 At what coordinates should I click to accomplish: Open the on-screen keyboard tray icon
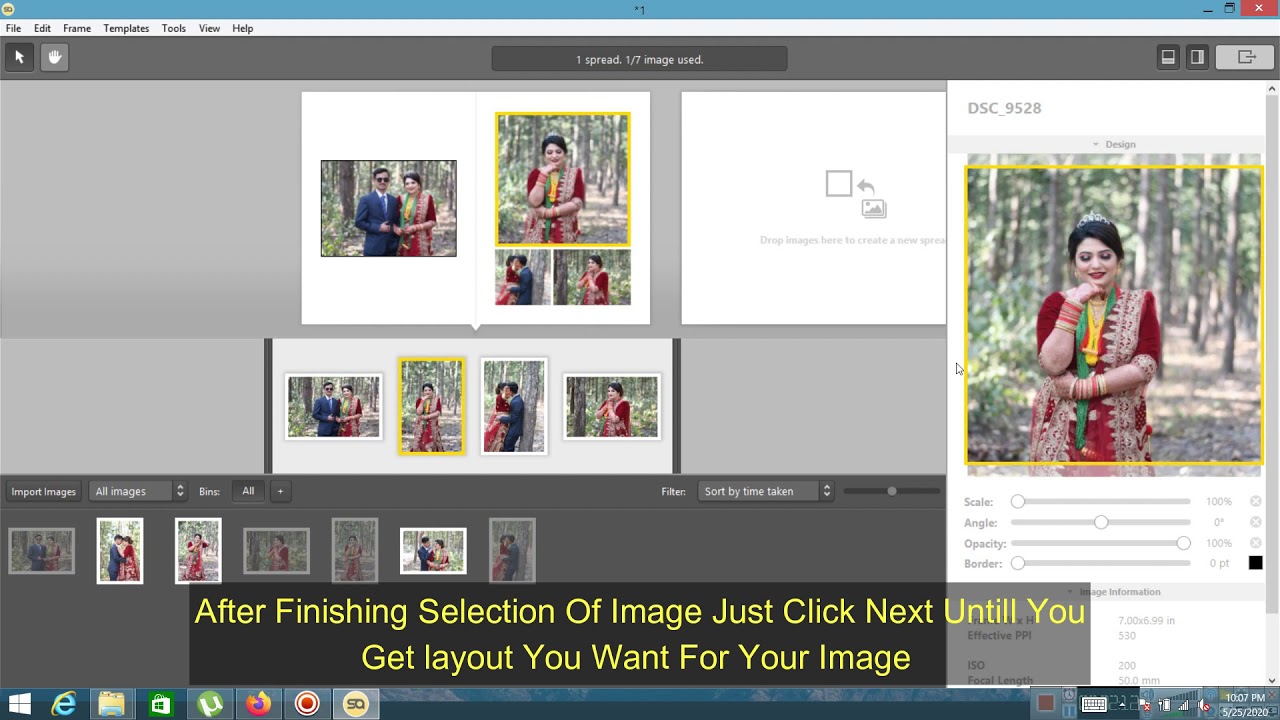tap(1094, 704)
